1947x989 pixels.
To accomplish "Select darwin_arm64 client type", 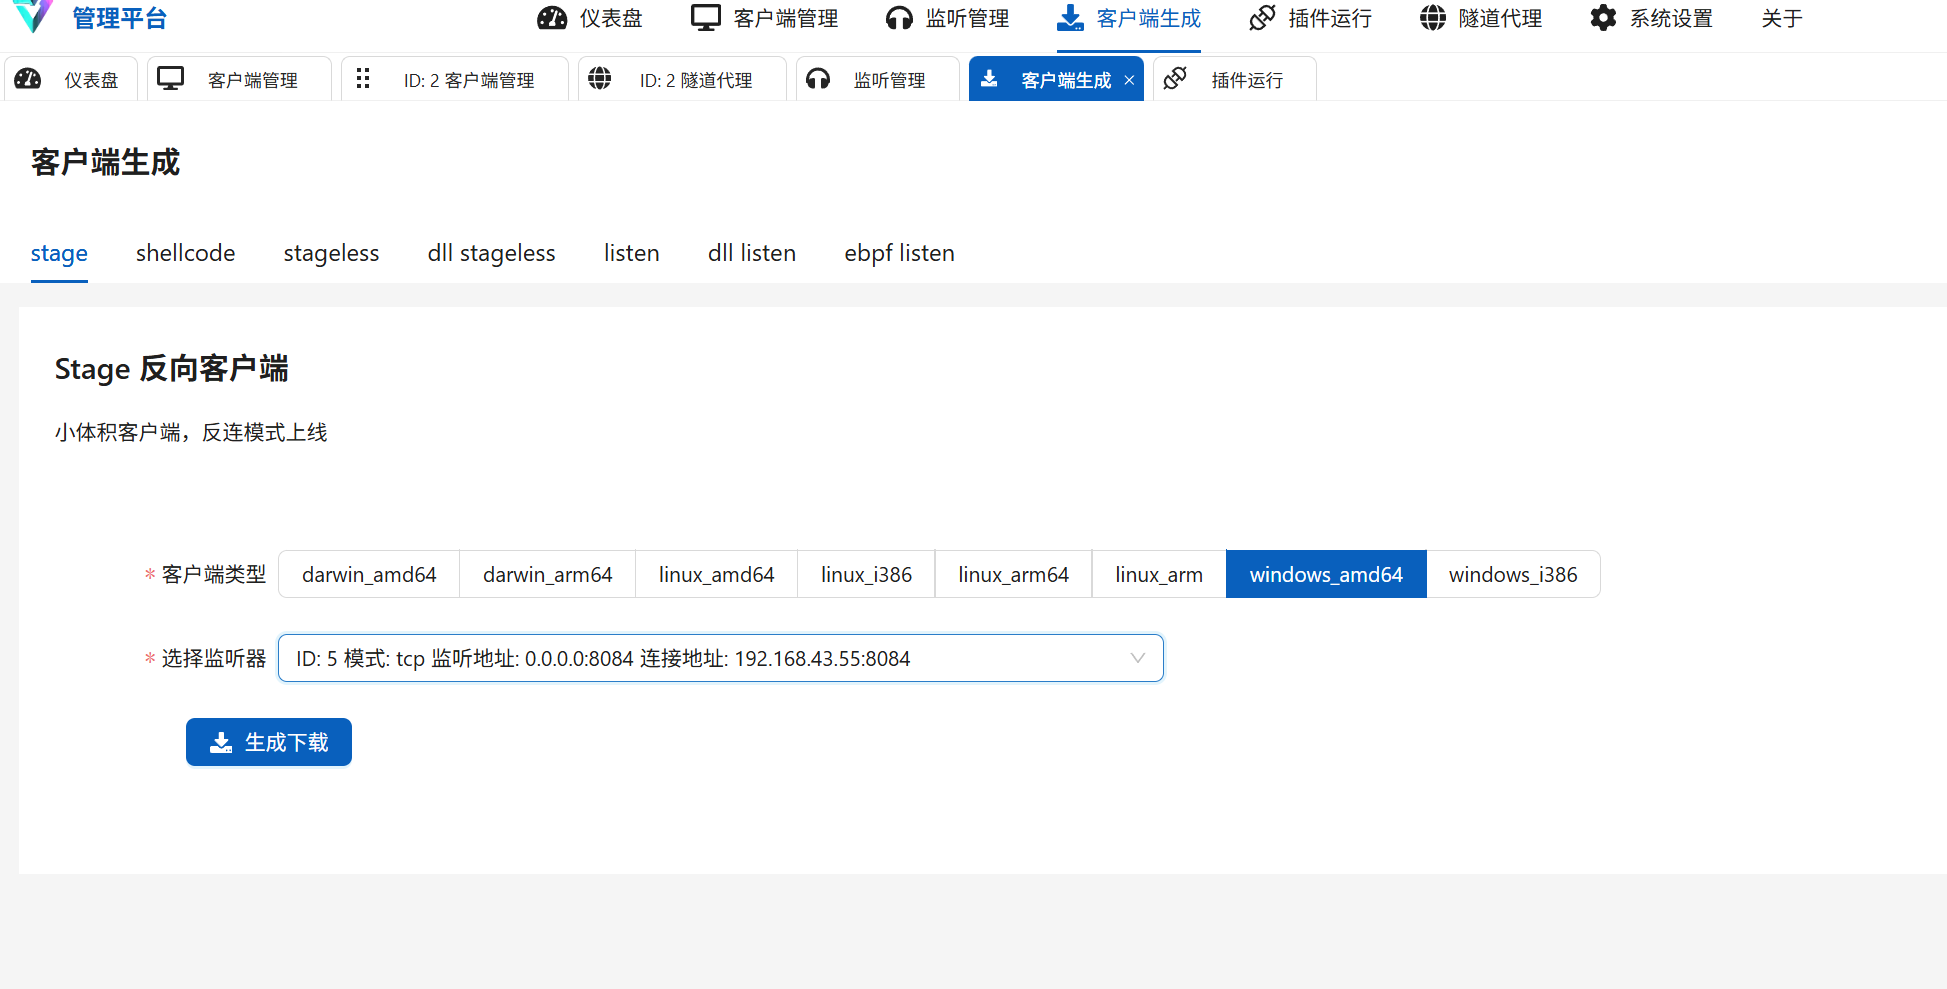I will tap(547, 574).
